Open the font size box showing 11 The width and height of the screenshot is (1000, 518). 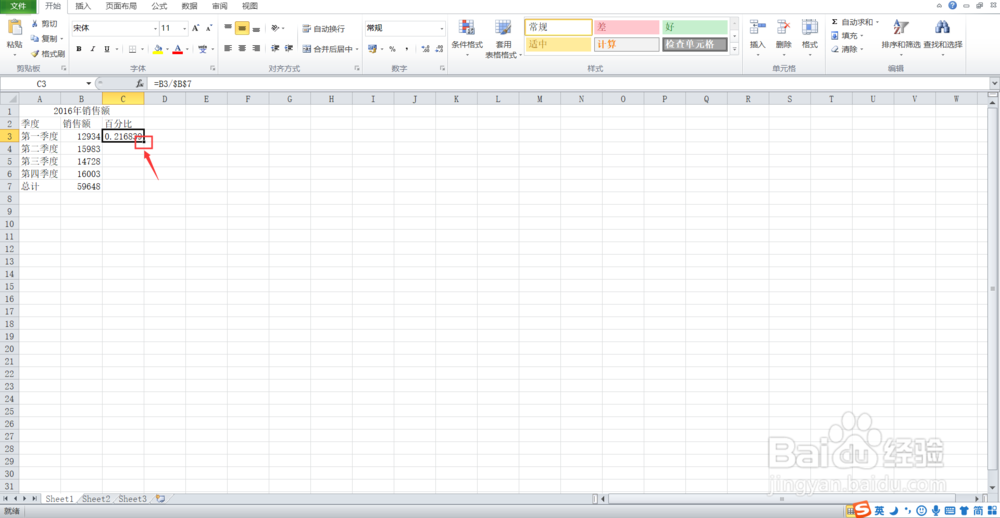coord(173,29)
